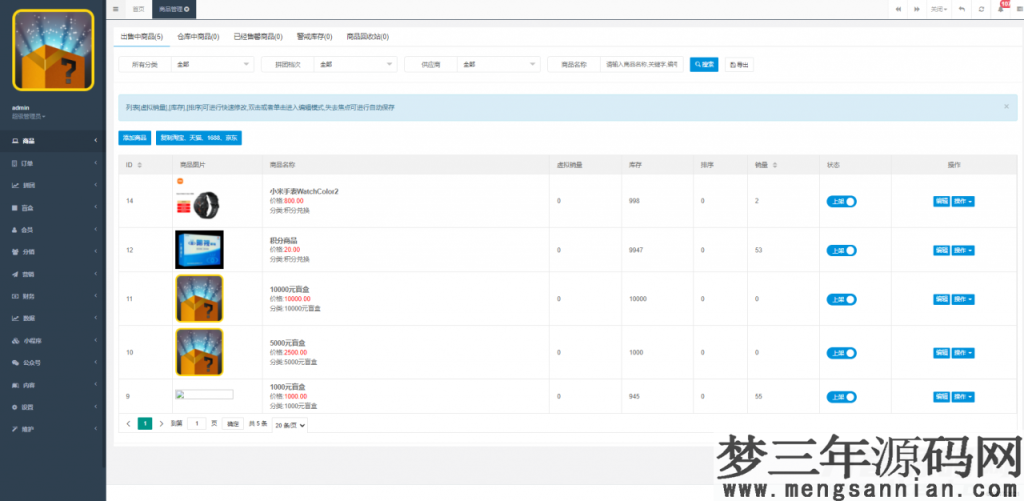Open the 供应商 dropdown
The width and height of the screenshot is (1024, 501).
pos(498,64)
